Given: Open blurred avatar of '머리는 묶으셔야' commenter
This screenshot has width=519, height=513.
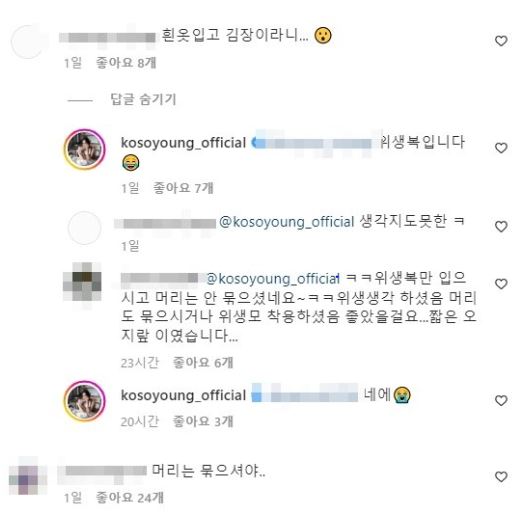Looking at the screenshot, I should tap(28, 476).
